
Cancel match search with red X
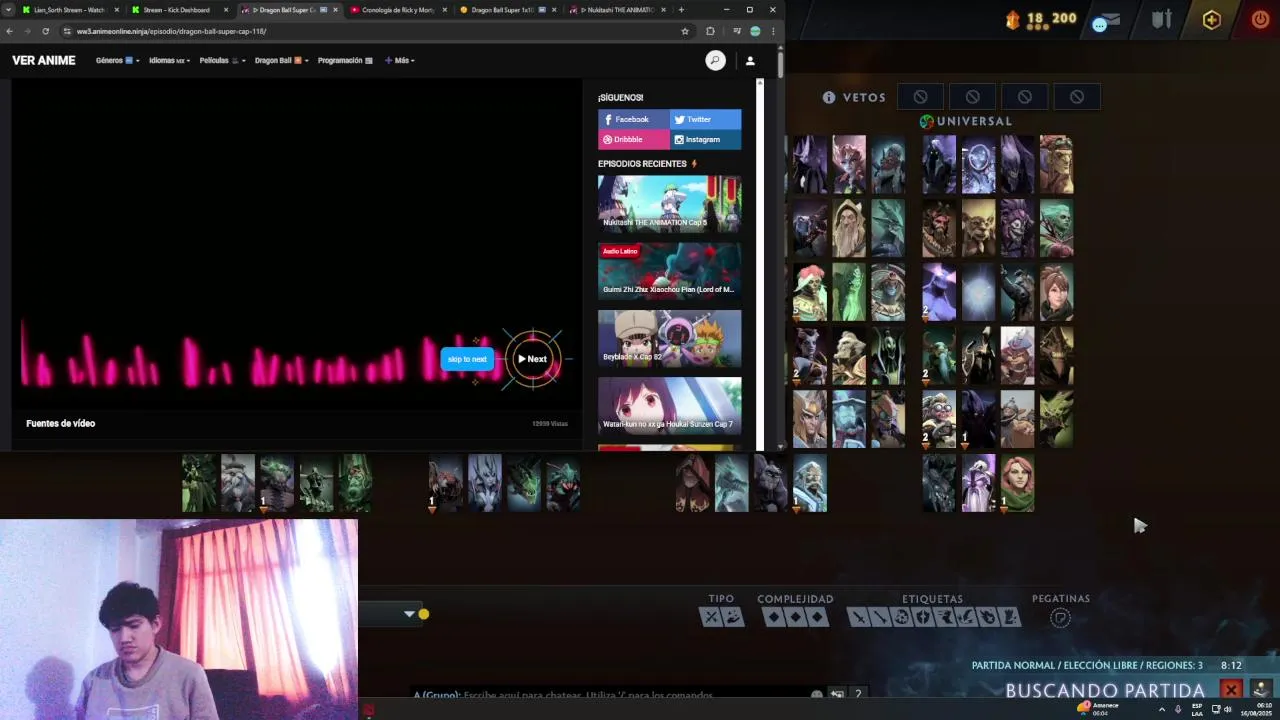pyautogui.click(x=1231, y=690)
